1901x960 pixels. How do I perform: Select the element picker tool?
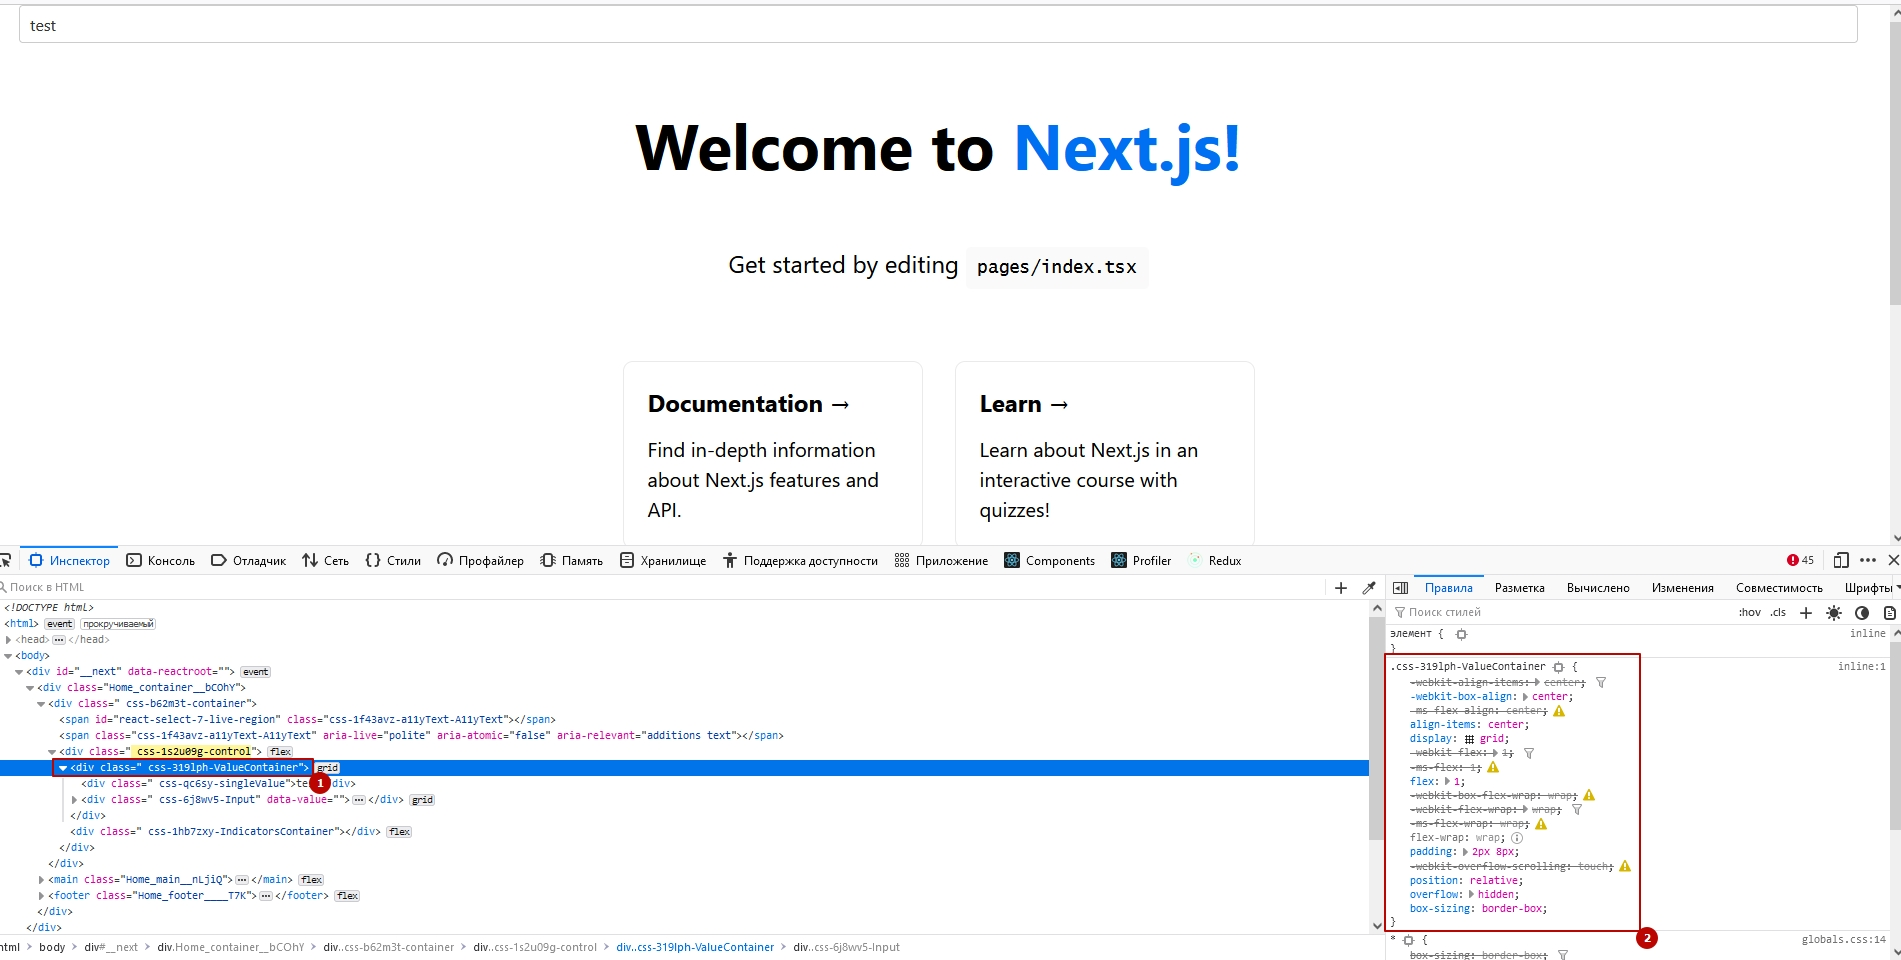(8, 560)
